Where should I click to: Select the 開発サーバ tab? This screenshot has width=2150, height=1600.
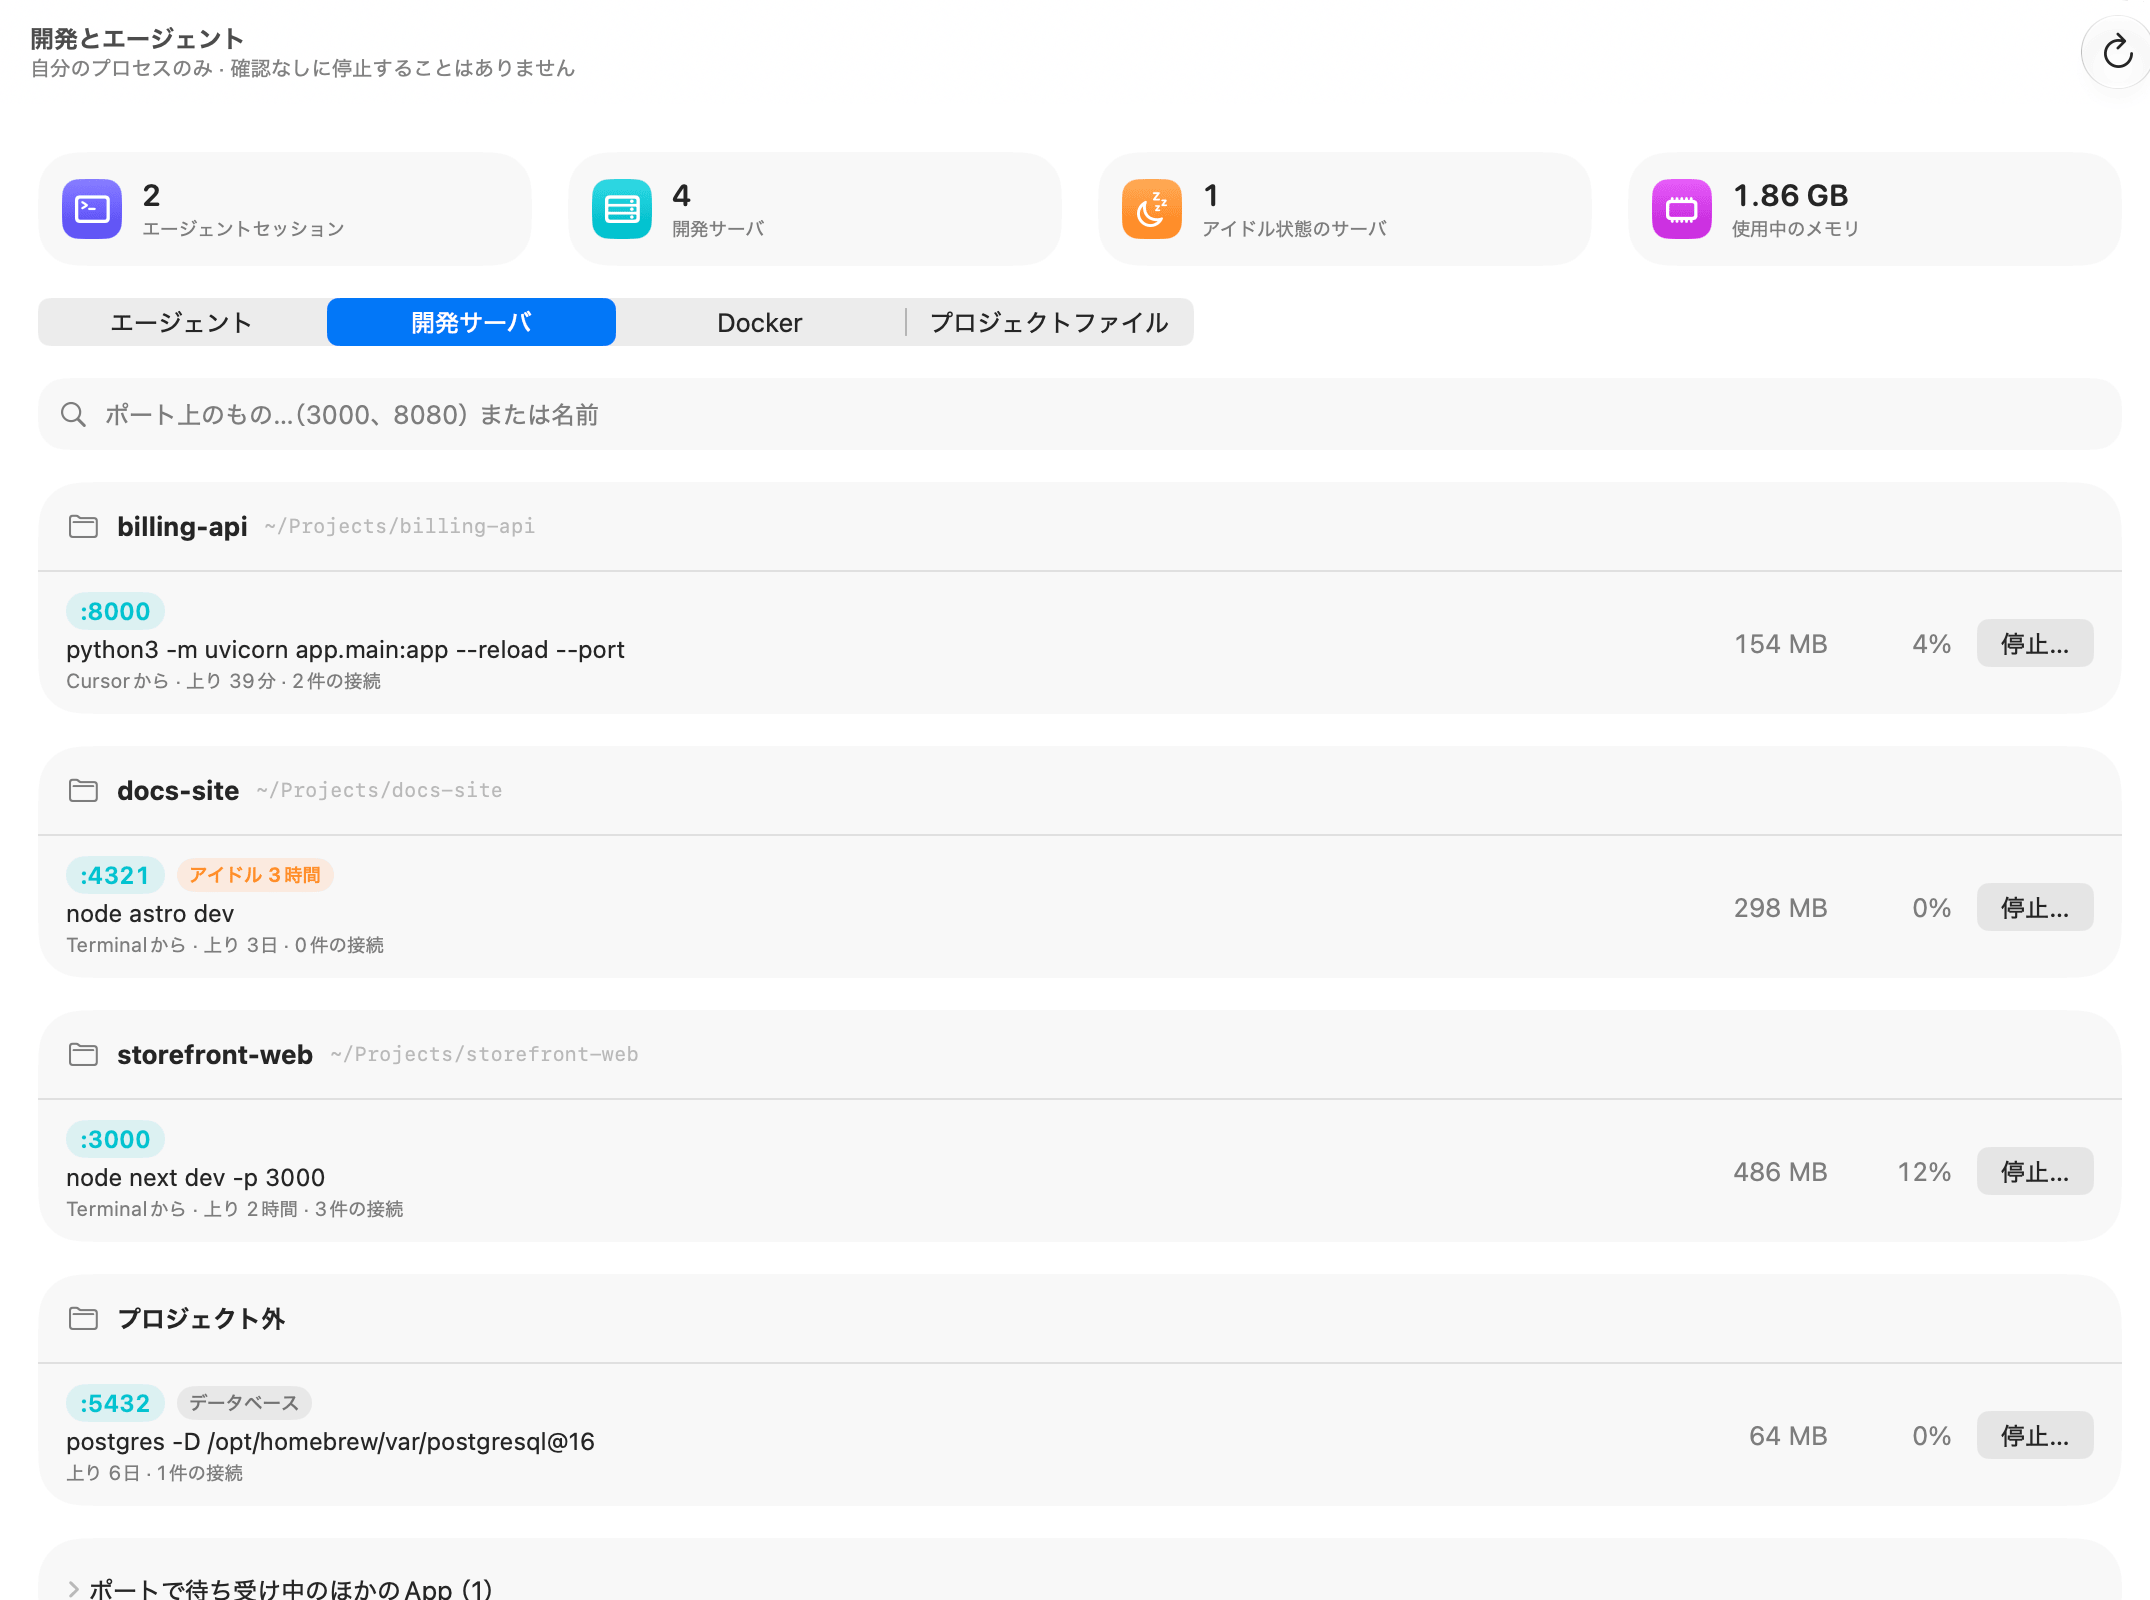(471, 322)
